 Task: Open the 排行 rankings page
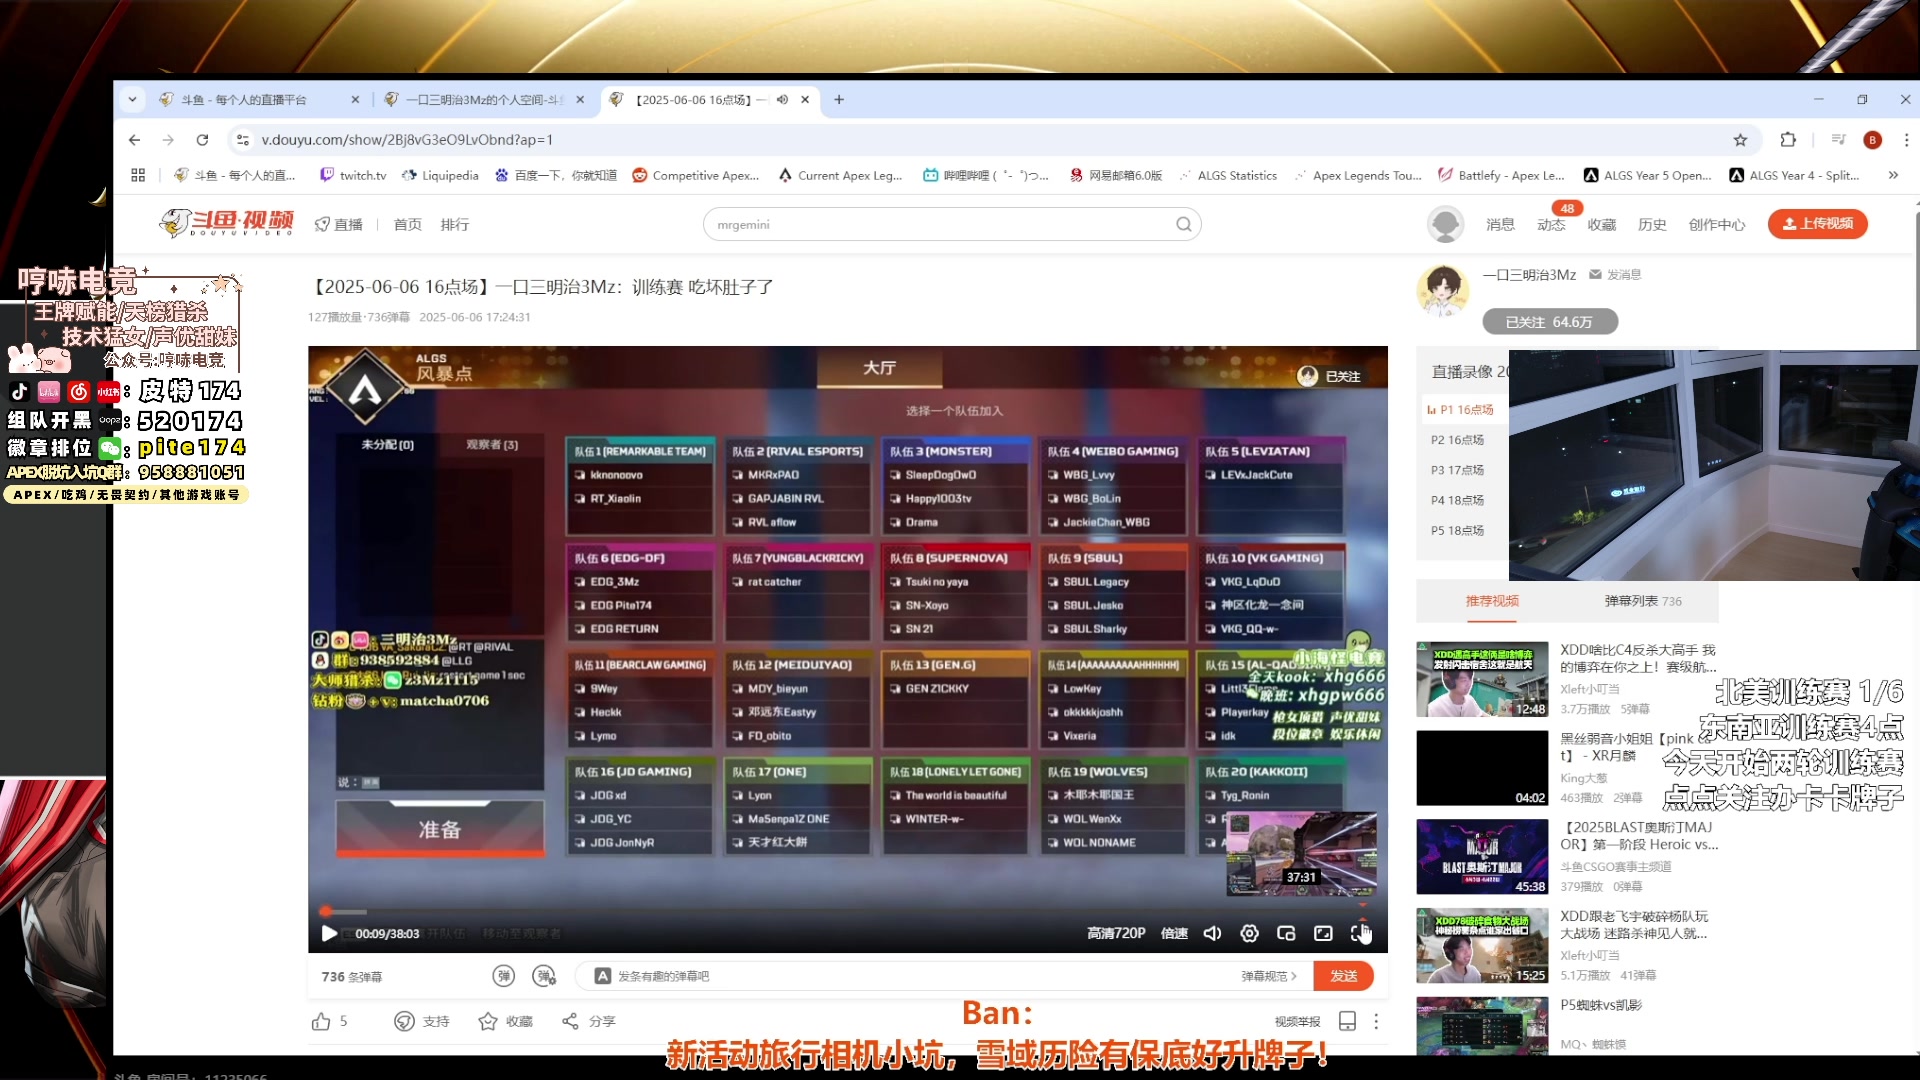tap(455, 224)
